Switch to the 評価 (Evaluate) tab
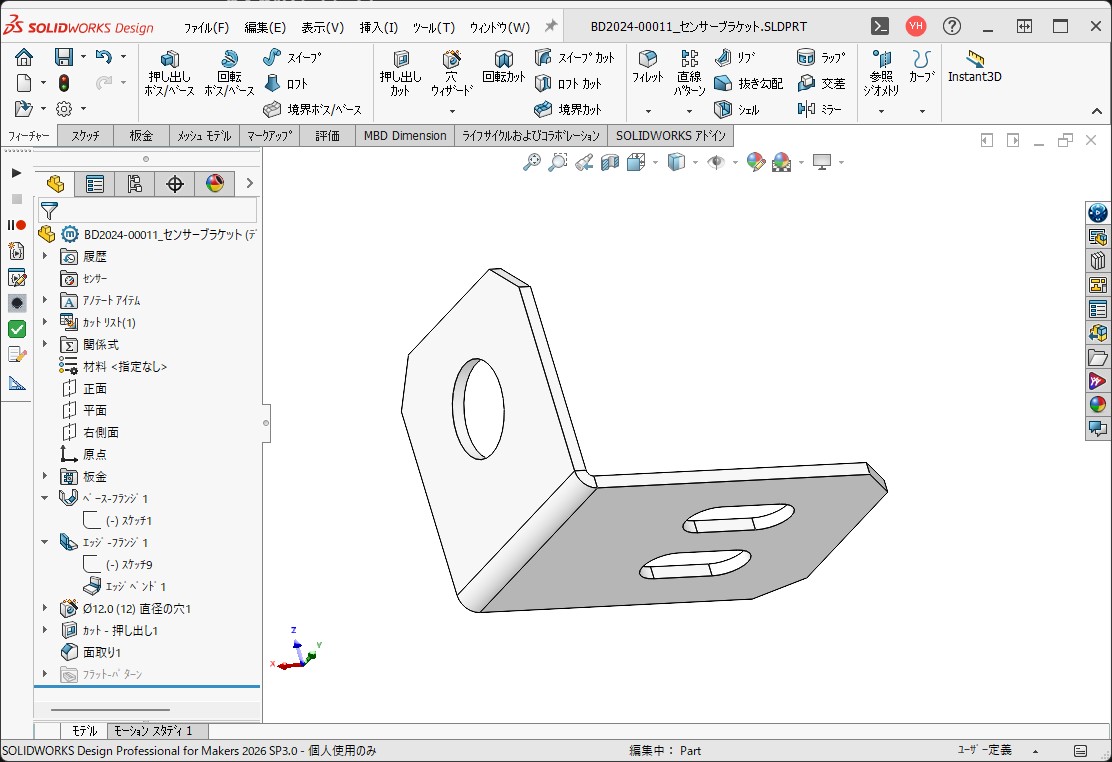 [328, 136]
